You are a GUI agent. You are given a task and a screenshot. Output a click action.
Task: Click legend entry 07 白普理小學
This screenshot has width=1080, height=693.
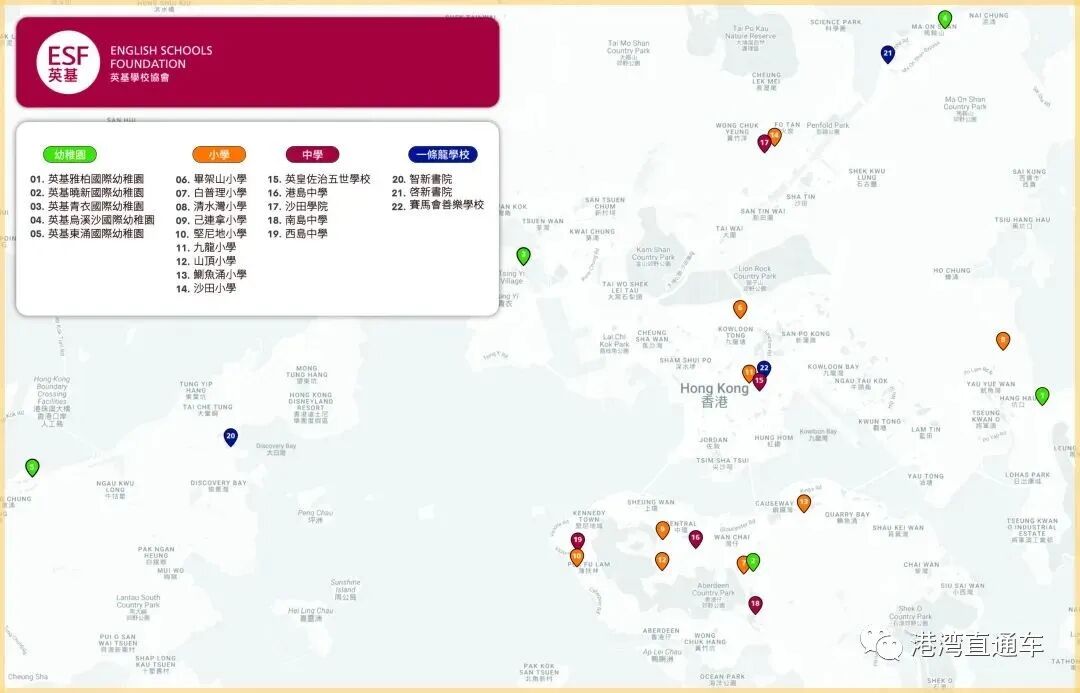point(211,193)
